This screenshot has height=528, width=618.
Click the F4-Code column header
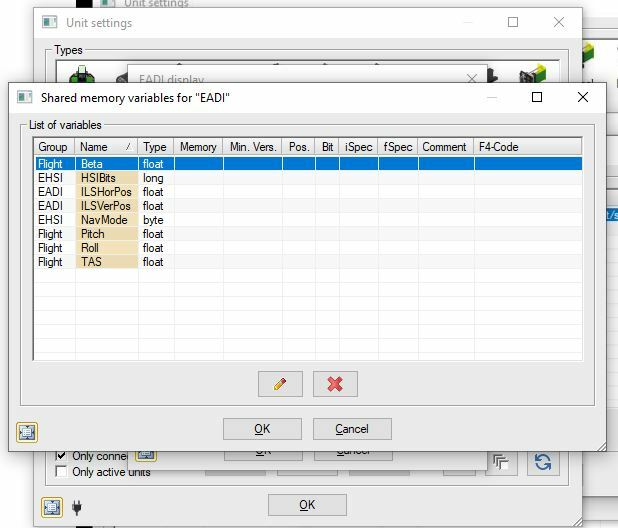click(x=527, y=147)
